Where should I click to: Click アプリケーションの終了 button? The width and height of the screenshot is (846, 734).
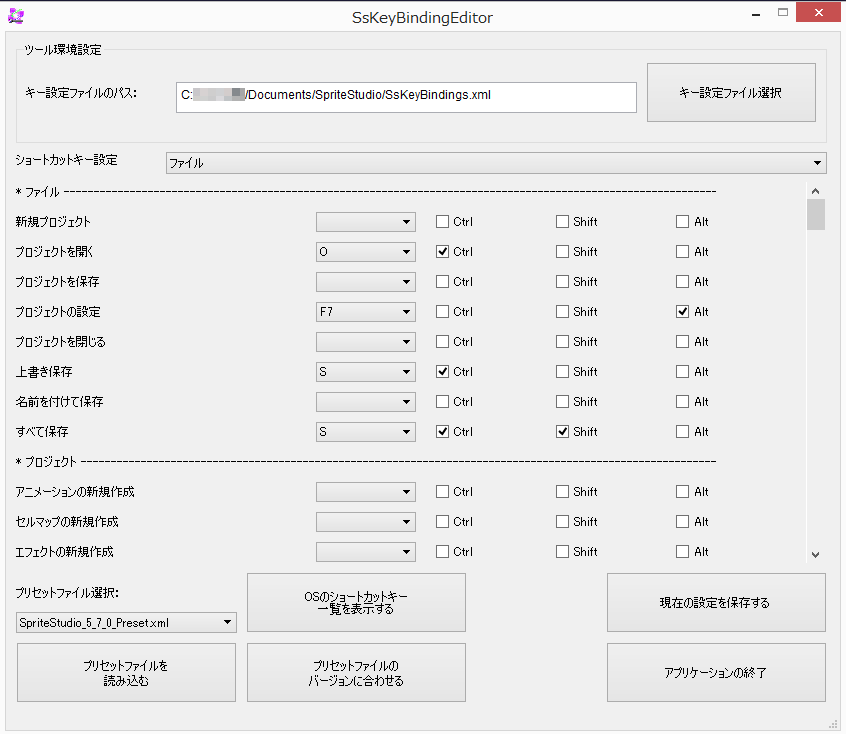(716, 672)
